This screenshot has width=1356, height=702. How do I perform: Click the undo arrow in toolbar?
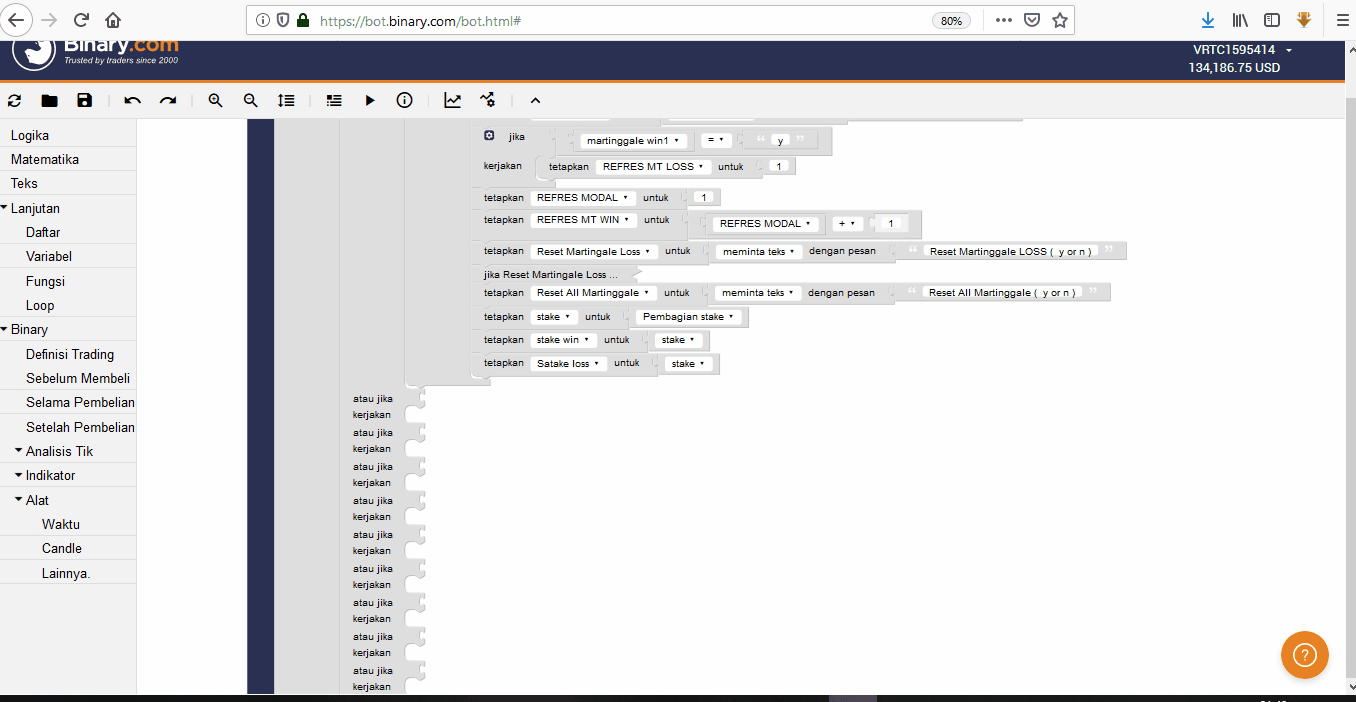(x=133, y=100)
